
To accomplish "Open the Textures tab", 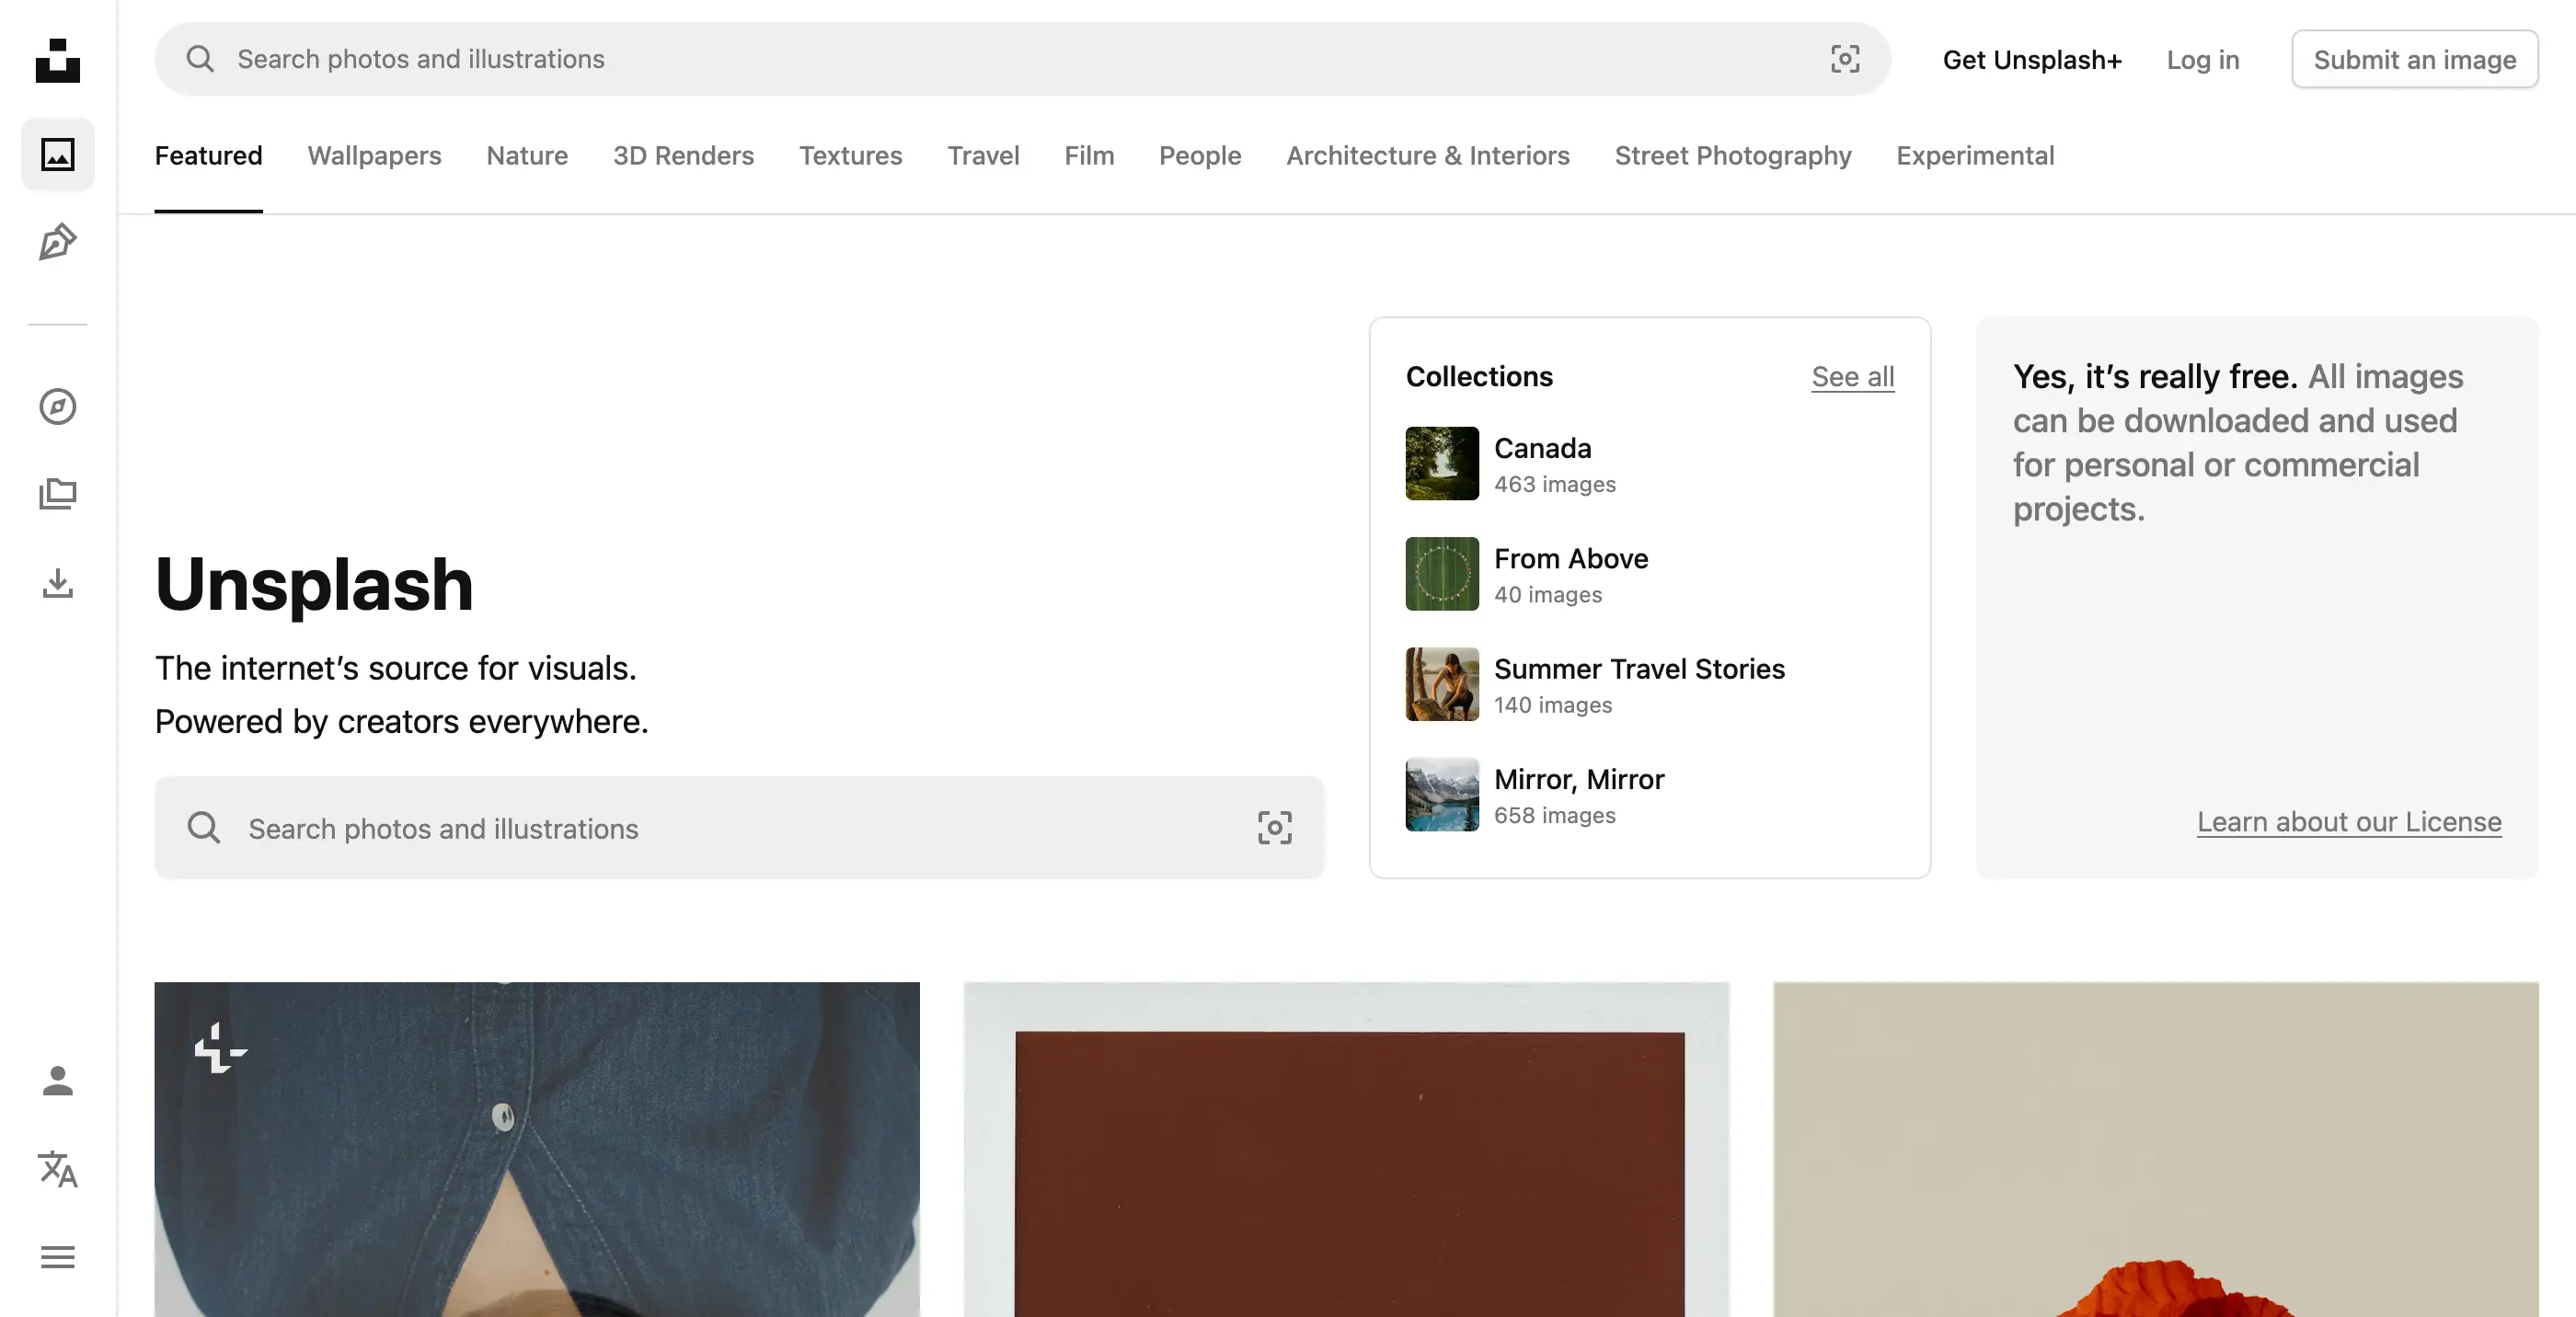I will pyautogui.click(x=850, y=155).
